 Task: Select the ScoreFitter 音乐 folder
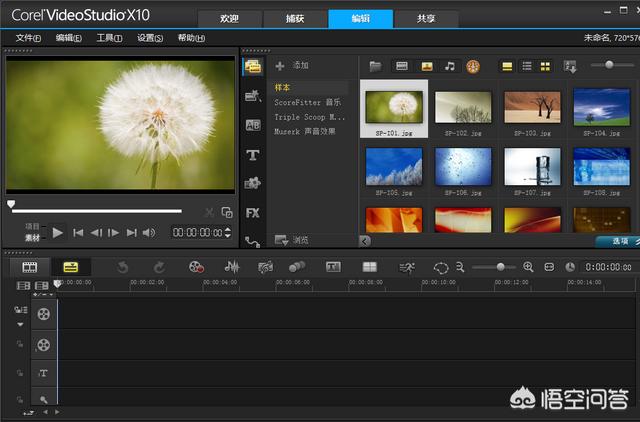pos(307,102)
